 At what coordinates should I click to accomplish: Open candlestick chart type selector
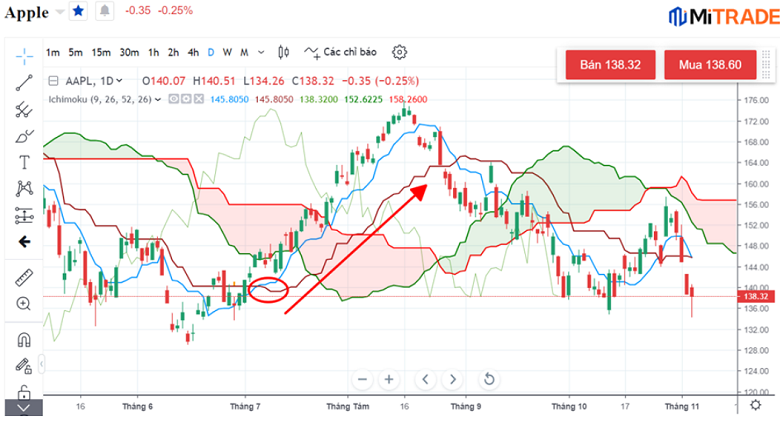(284, 52)
